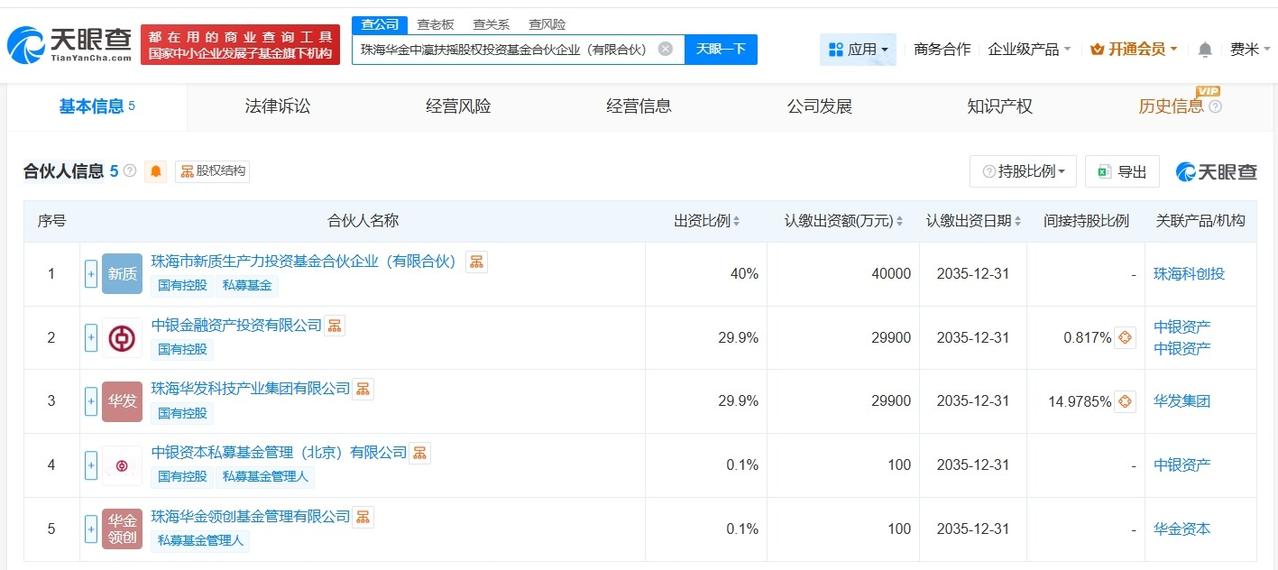This screenshot has width=1278, height=570.
Task: Open the 商务合作 link
Action: tap(942, 49)
